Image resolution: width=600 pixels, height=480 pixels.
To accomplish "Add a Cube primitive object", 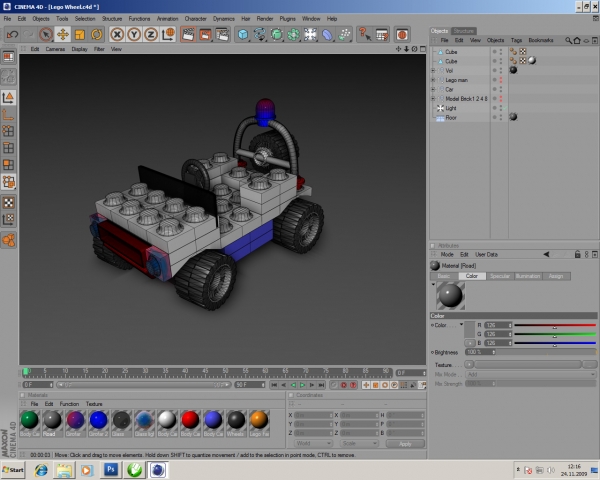I will pos(243,35).
